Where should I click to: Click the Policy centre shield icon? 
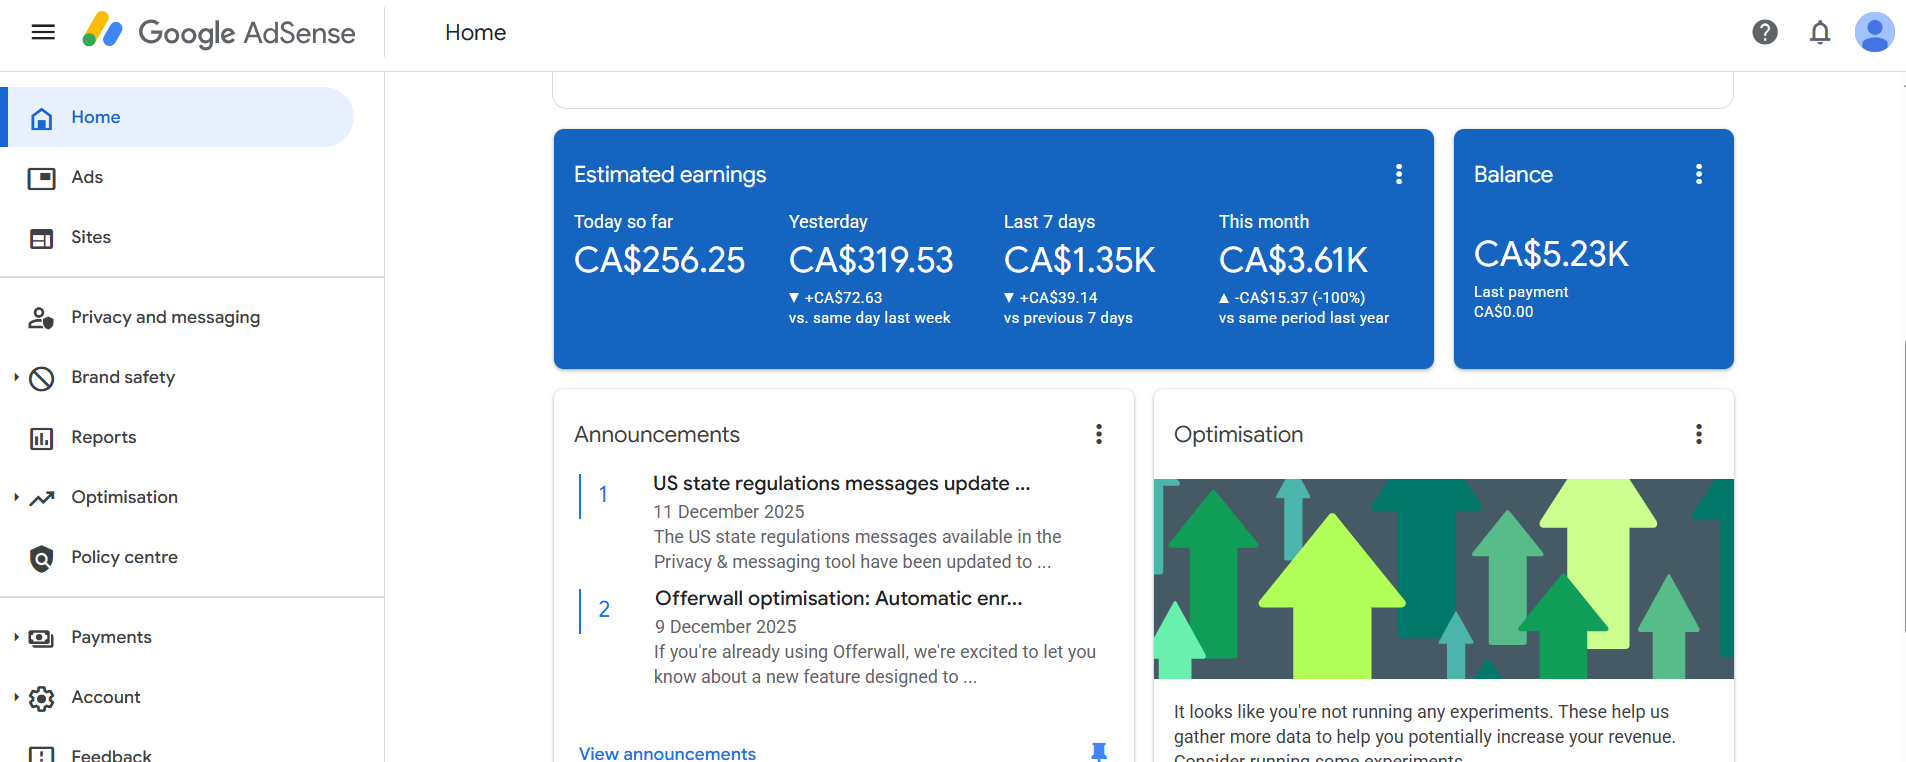pos(41,558)
